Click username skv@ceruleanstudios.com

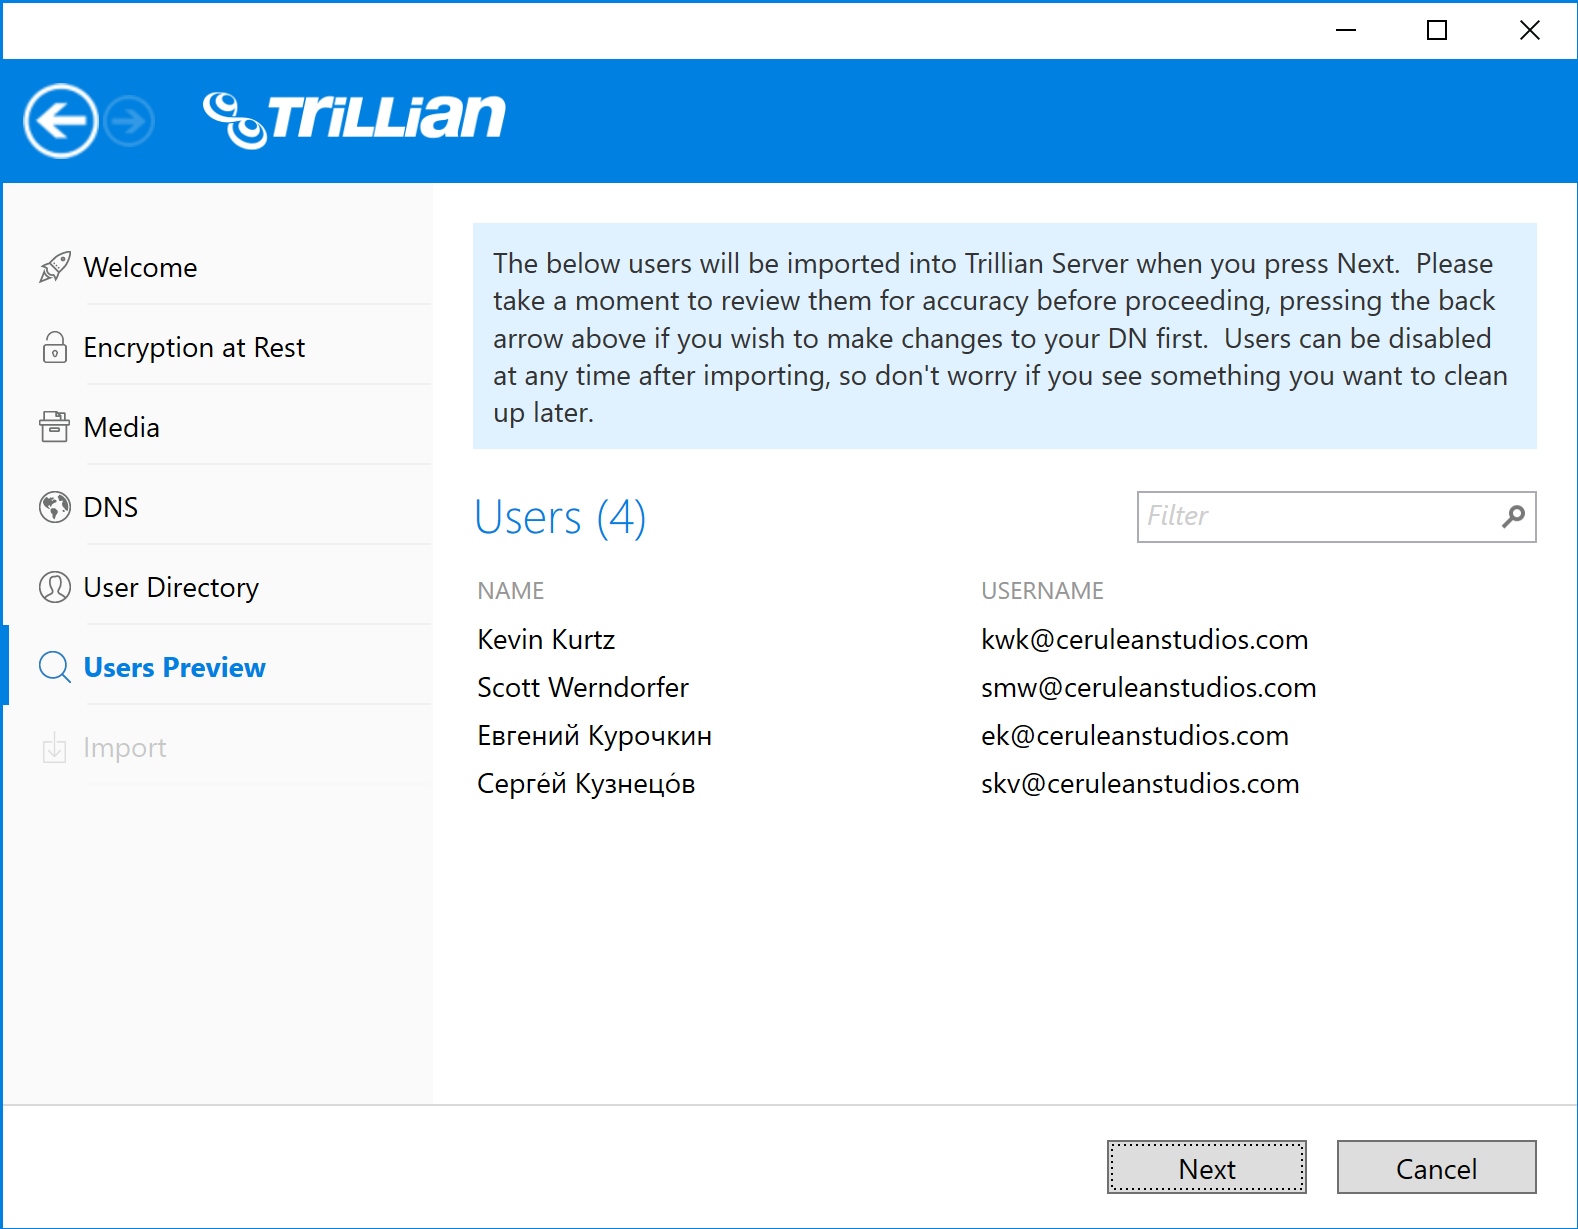[x=1141, y=783]
